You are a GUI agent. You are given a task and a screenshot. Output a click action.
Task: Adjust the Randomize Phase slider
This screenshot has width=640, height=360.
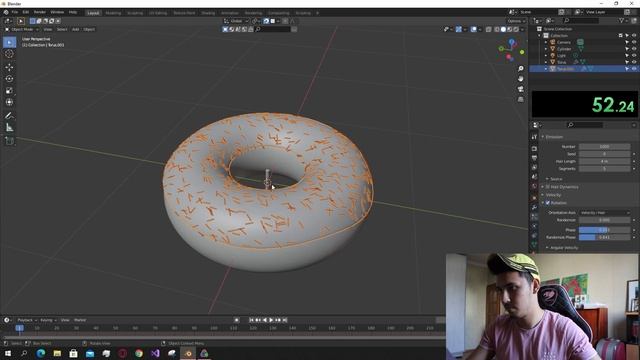coord(605,237)
